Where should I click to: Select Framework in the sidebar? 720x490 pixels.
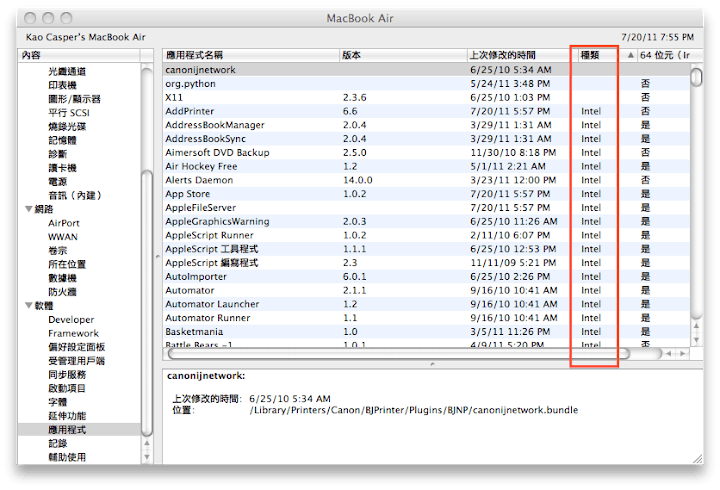coord(73,333)
